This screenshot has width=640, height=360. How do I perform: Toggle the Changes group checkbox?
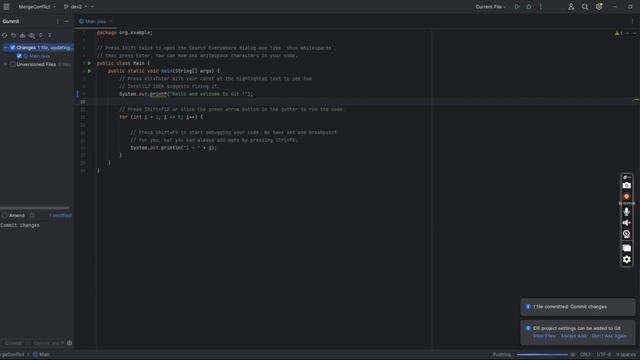pos(12,48)
